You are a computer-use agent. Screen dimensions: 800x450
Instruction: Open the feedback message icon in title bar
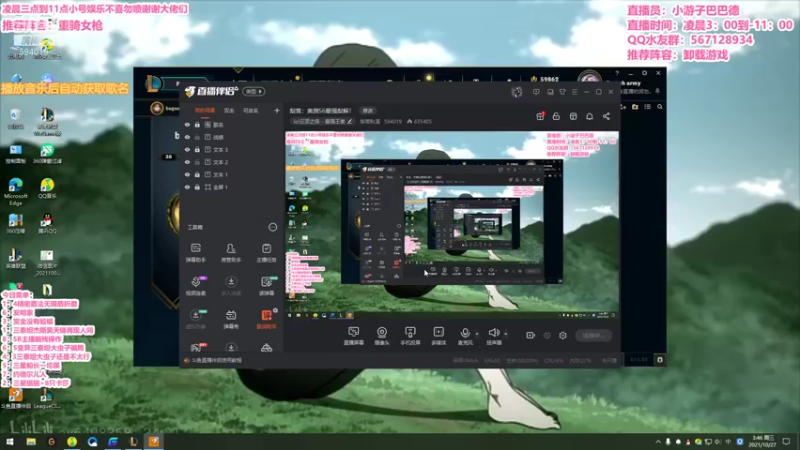(x=536, y=92)
